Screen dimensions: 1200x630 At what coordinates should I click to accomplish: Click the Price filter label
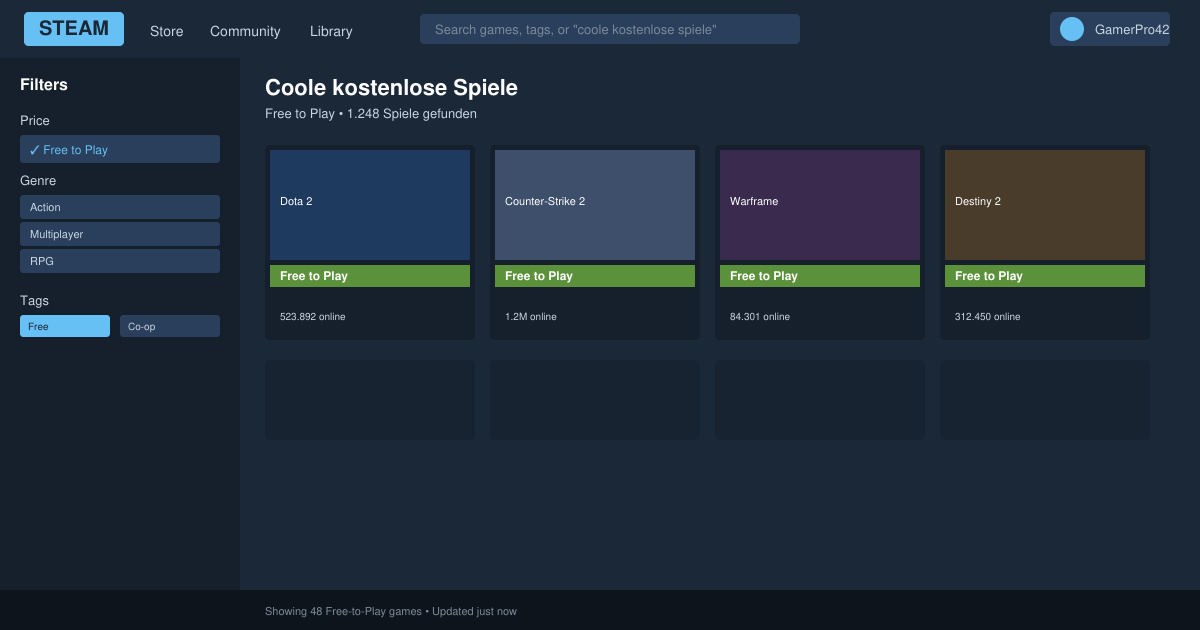click(x=35, y=121)
